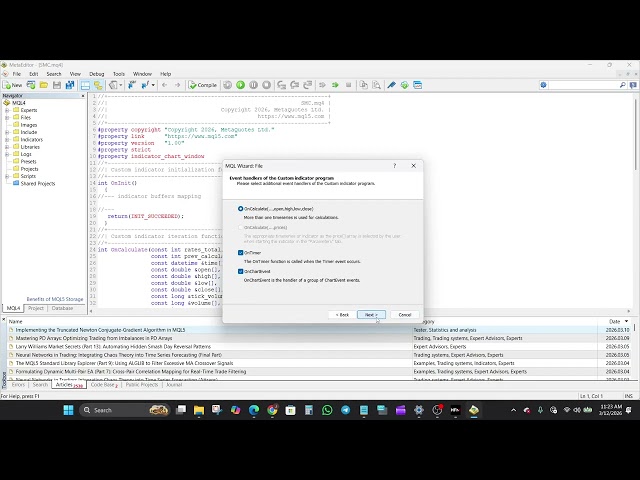The image size is (640, 480).
Task: Click the rightmost window-style toolbar icon
Action: point(418,85)
